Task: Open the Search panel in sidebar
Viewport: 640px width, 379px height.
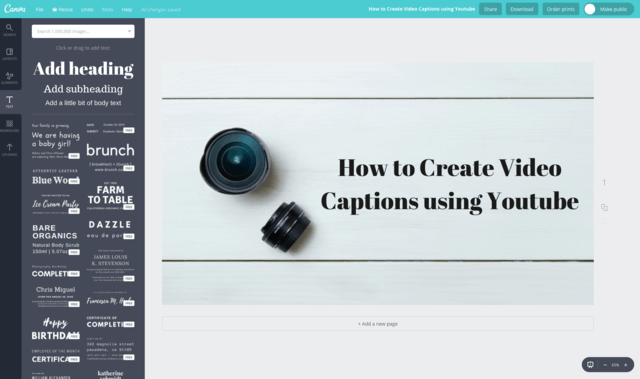Action: click(9, 30)
